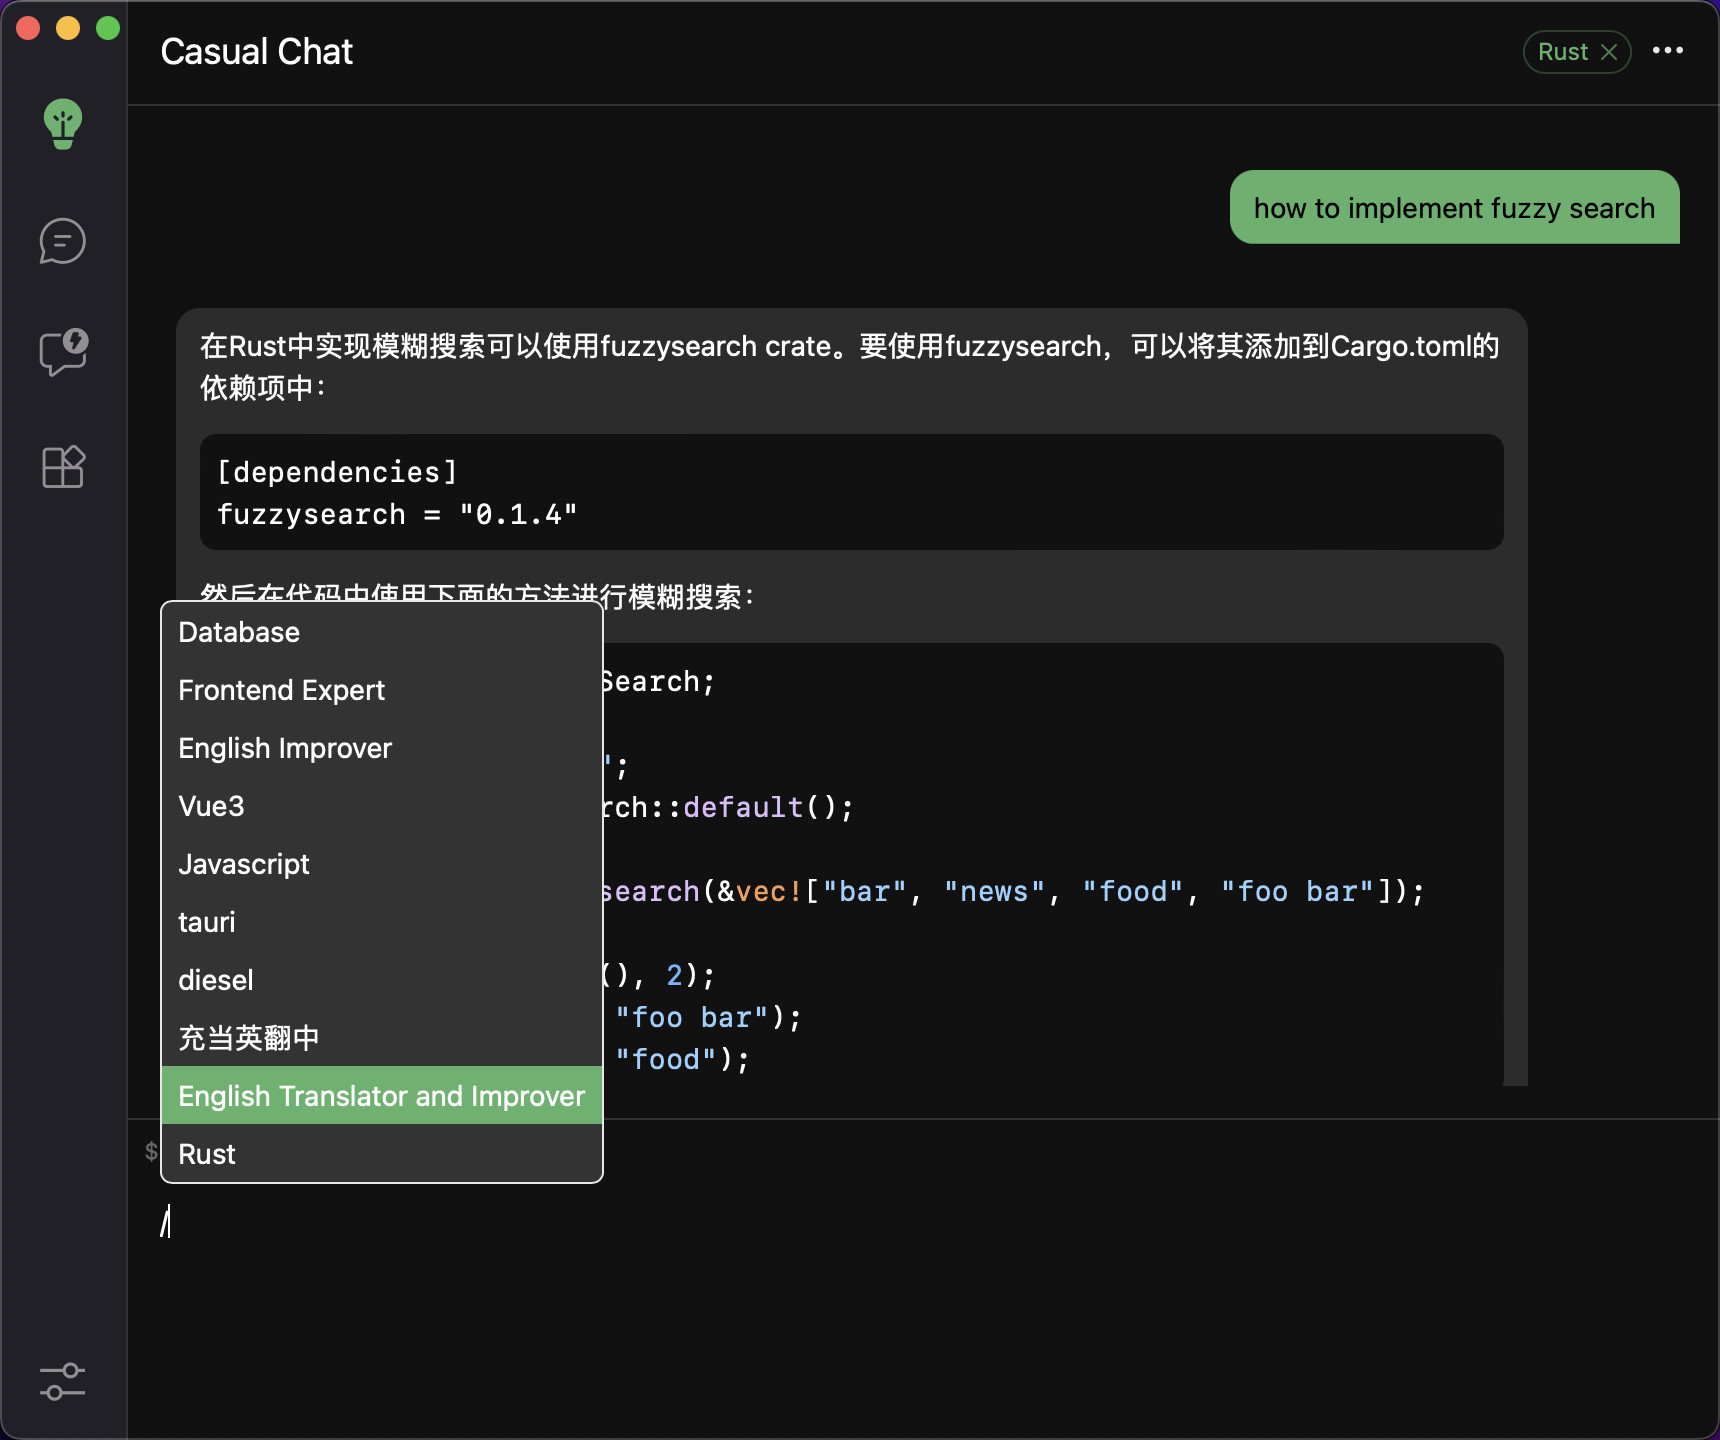Remove the Rust role tag
This screenshot has width=1720, height=1440.
[1609, 52]
